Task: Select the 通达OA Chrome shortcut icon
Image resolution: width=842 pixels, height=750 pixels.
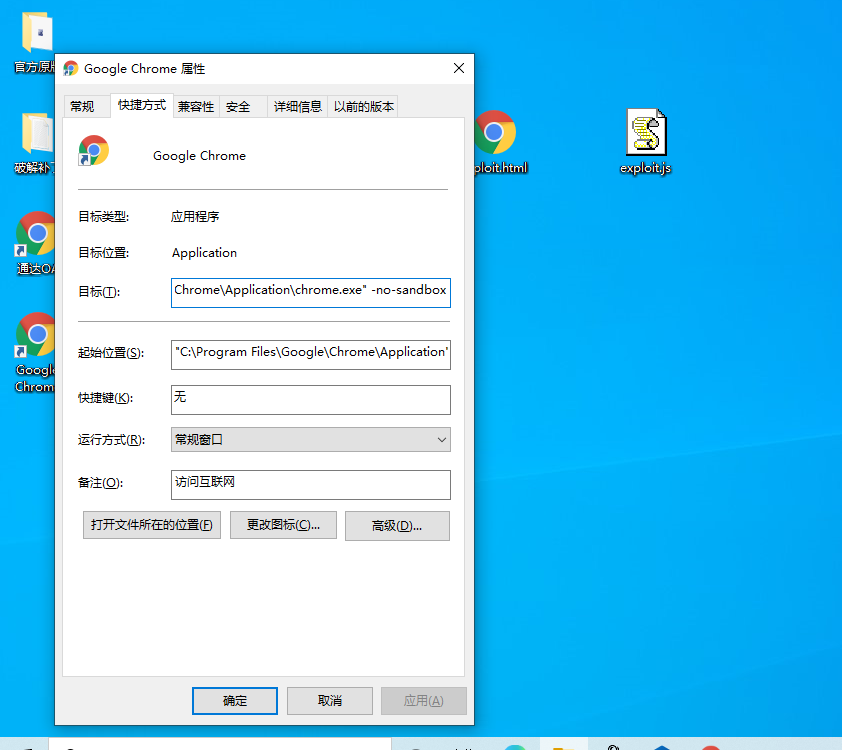Action: (35, 234)
